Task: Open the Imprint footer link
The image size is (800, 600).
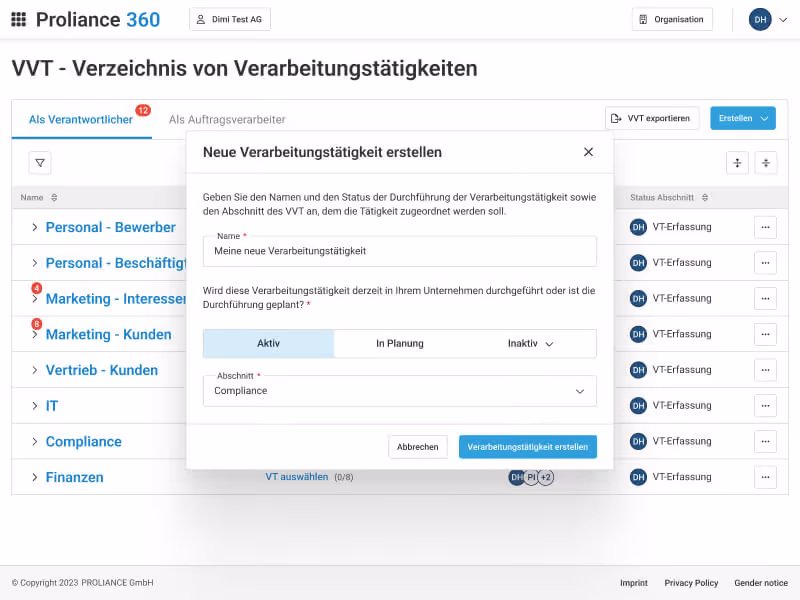Action: pyautogui.click(x=634, y=583)
